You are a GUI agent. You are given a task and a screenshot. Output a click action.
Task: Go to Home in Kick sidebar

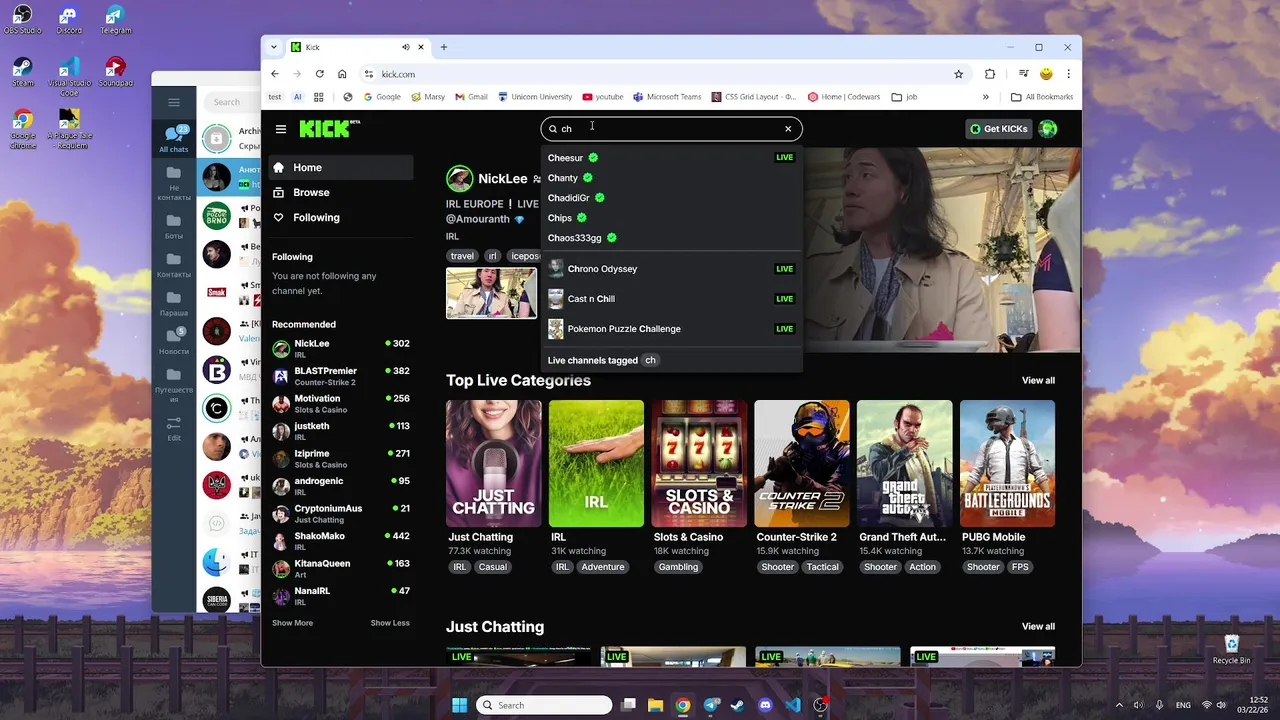[341, 167]
